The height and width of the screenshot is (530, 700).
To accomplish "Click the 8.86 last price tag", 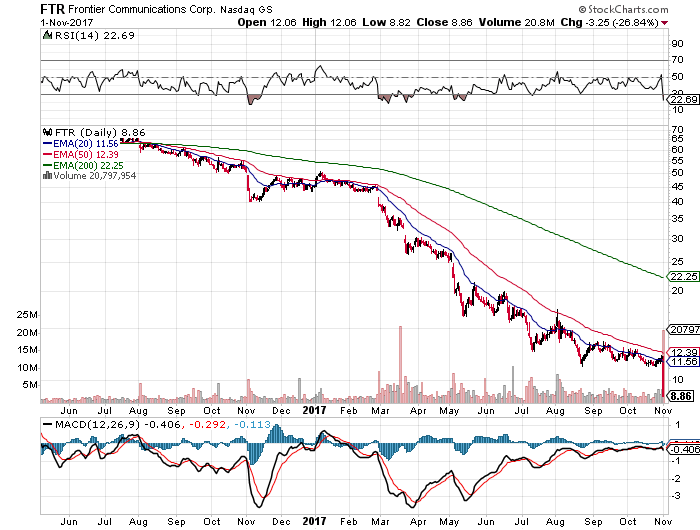I will click(x=682, y=396).
